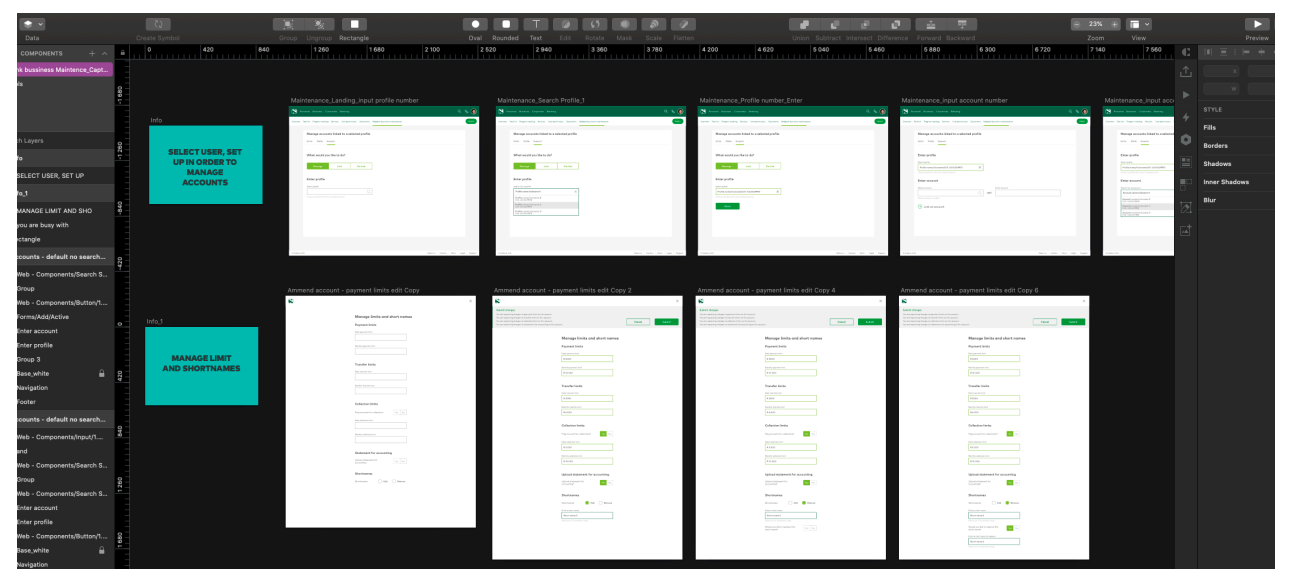This screenshot has width=1292, height=586.
Task: Zoom in with the plus button
Action: click(x=1114, y=24)
